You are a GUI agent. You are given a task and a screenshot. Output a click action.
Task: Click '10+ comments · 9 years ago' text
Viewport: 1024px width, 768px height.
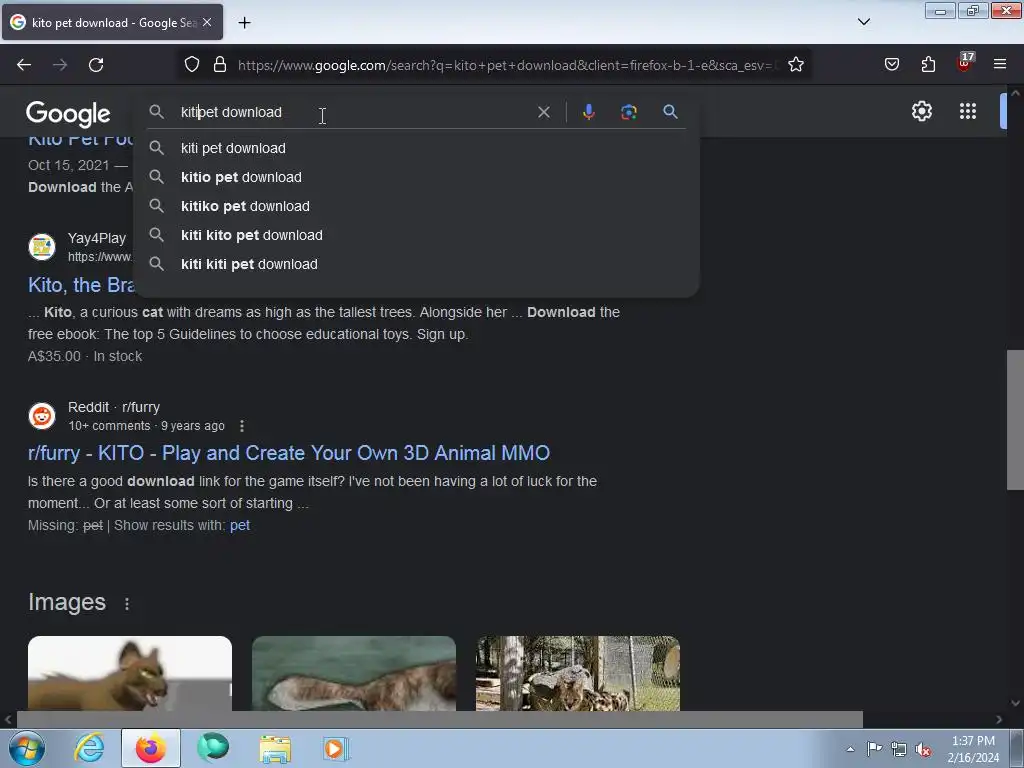point(146,426)
